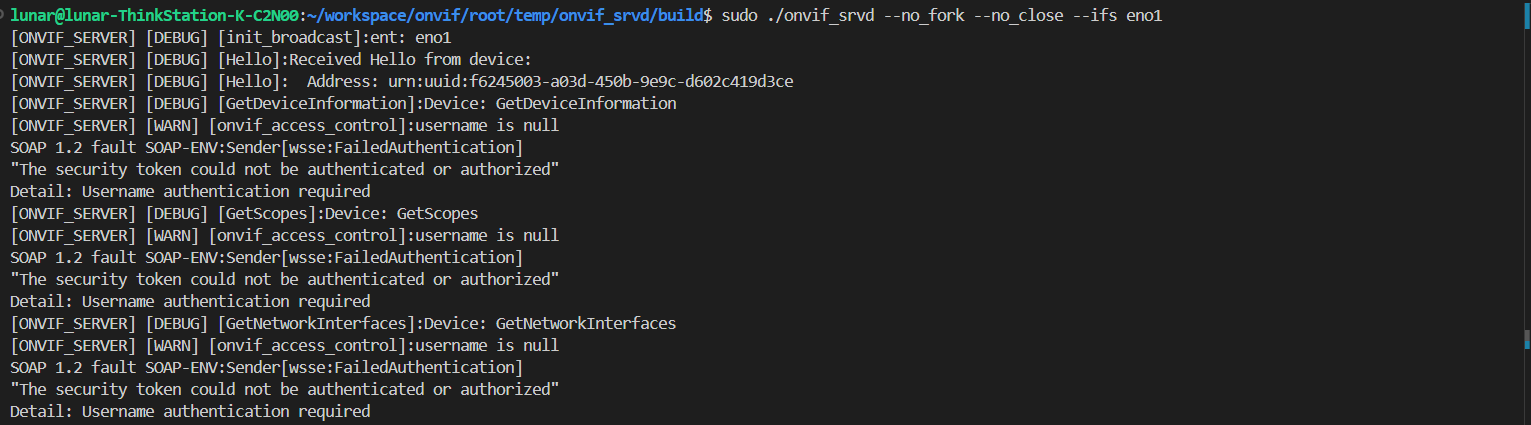Click the final "Username authentication required" line
This screenshot has width=1531, height=425.
(190, 412)
